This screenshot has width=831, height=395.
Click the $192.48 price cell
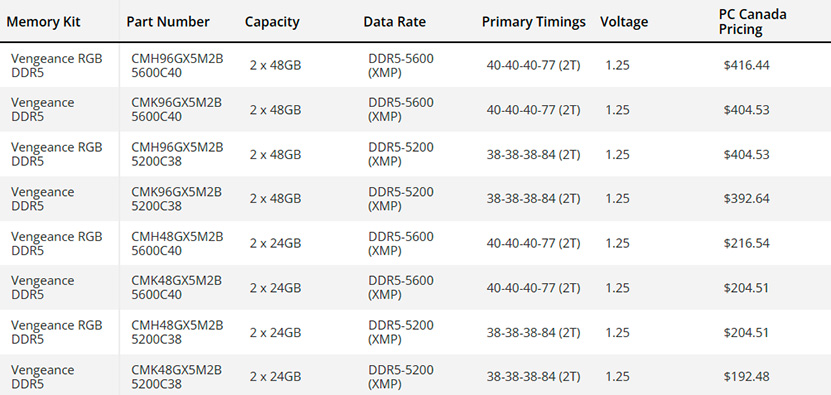[746, 377]
